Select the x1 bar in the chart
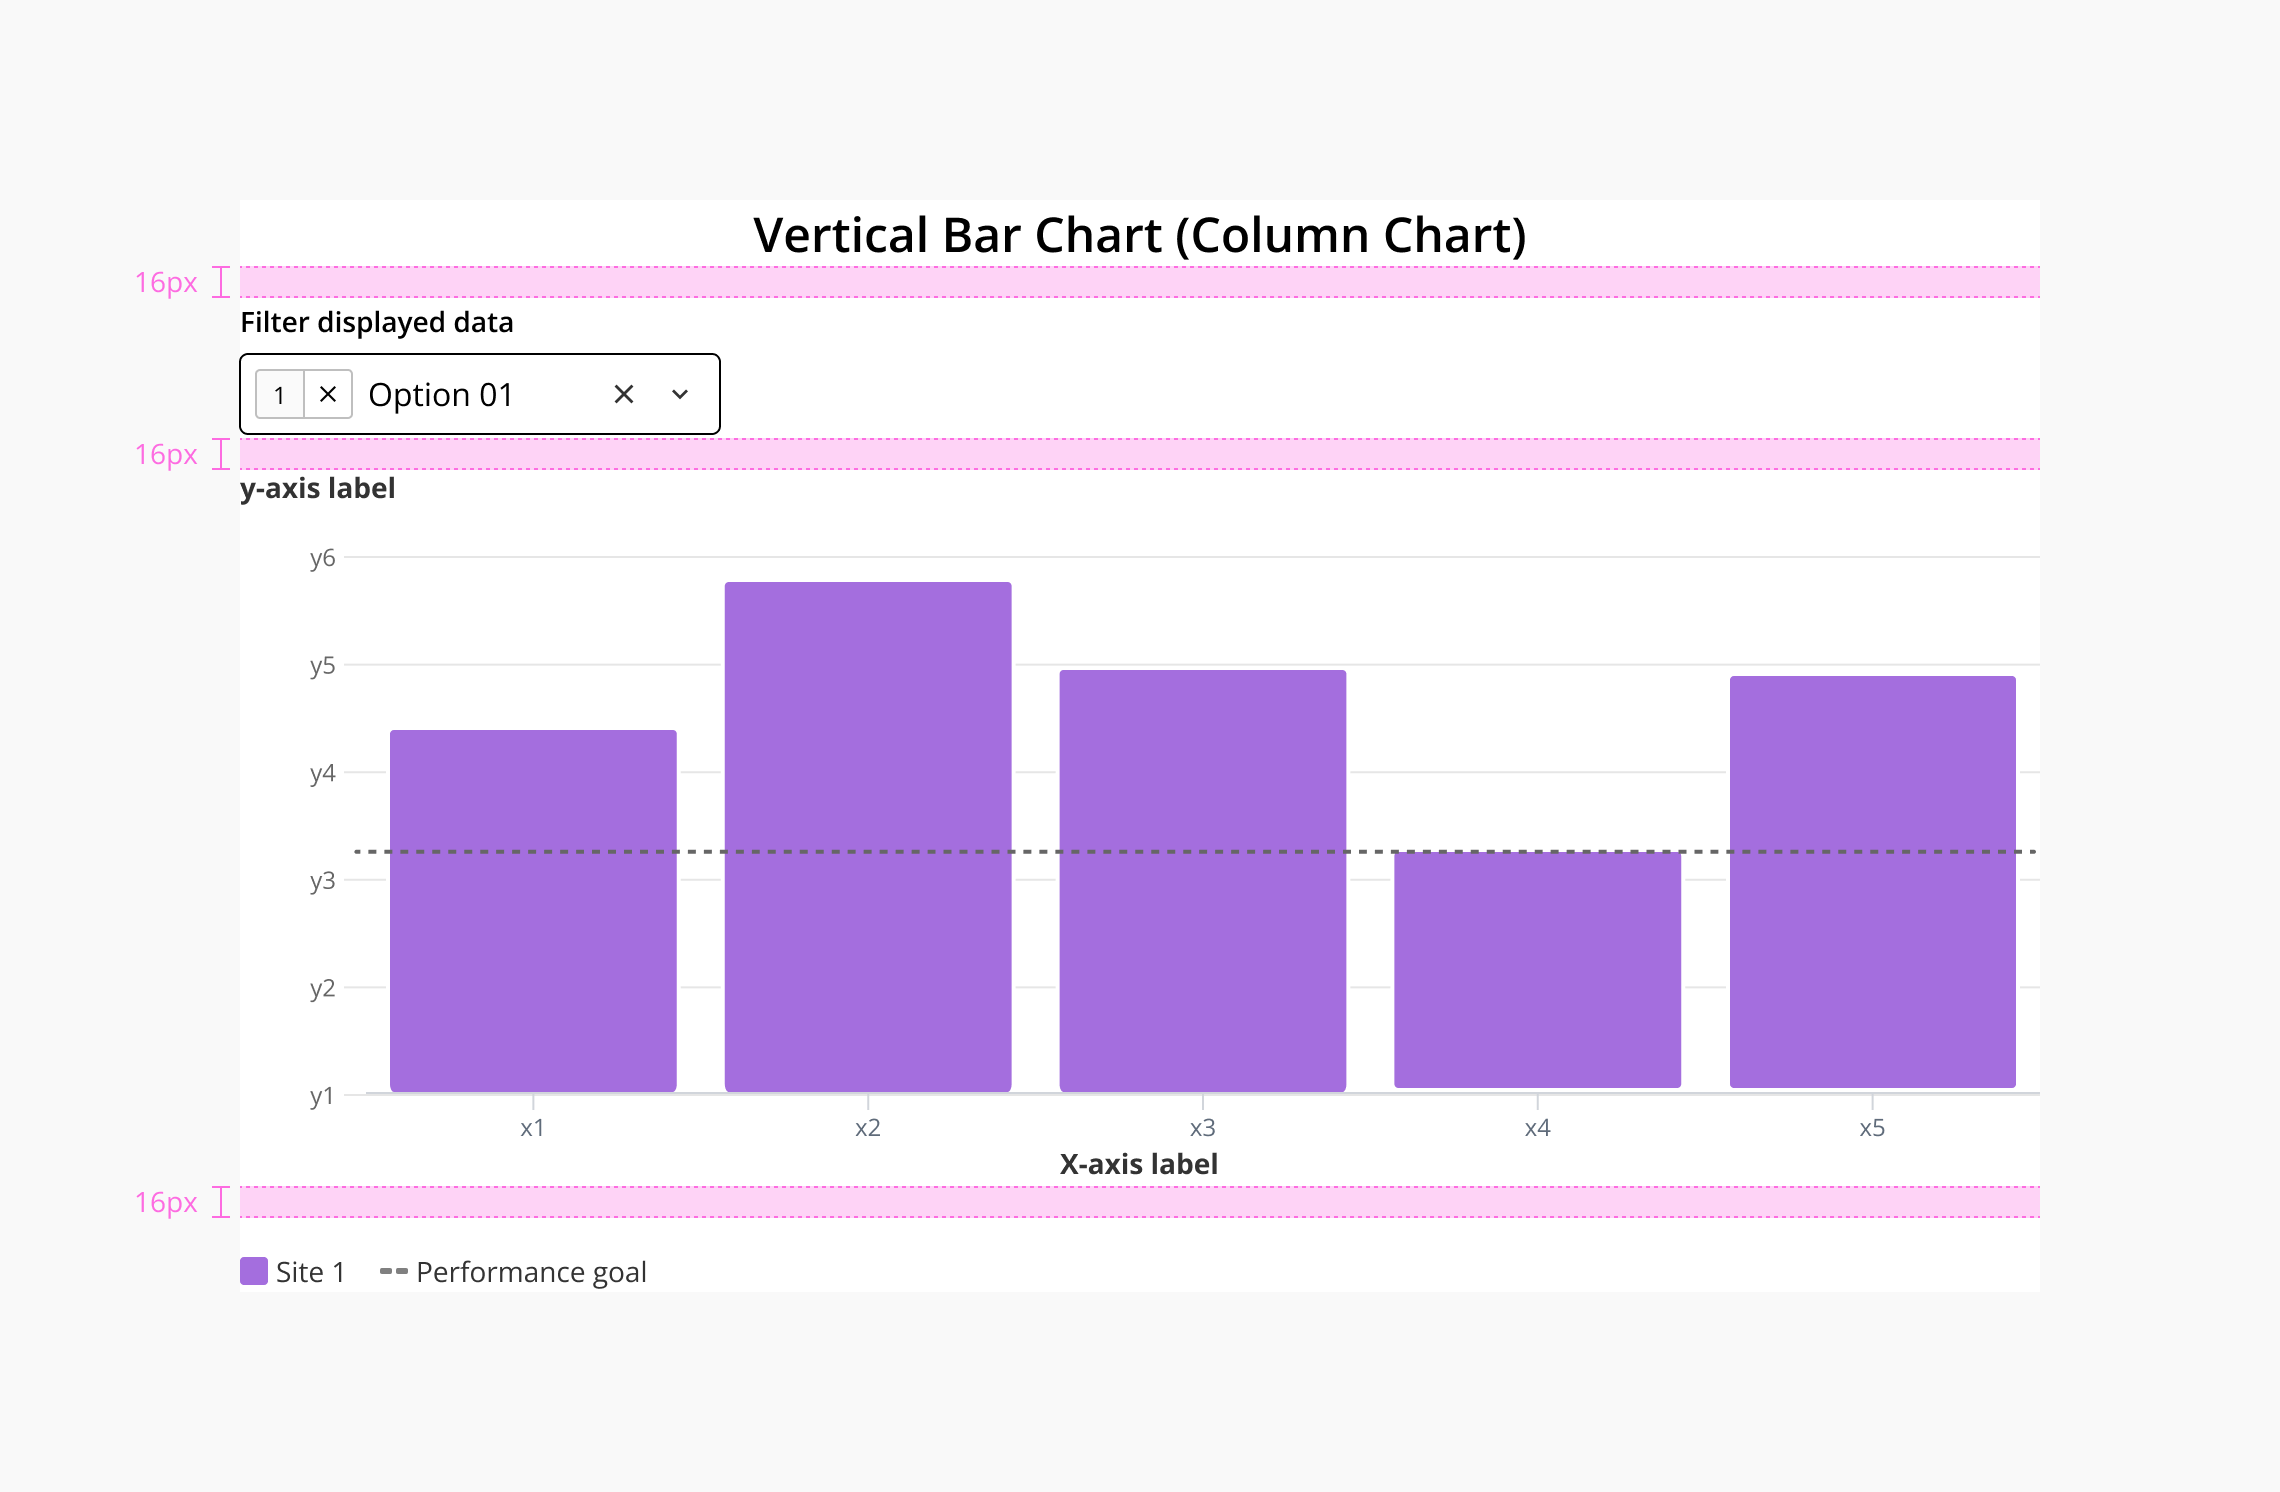This screenshot has width=2280, height=1492. (x=533, y=910)
